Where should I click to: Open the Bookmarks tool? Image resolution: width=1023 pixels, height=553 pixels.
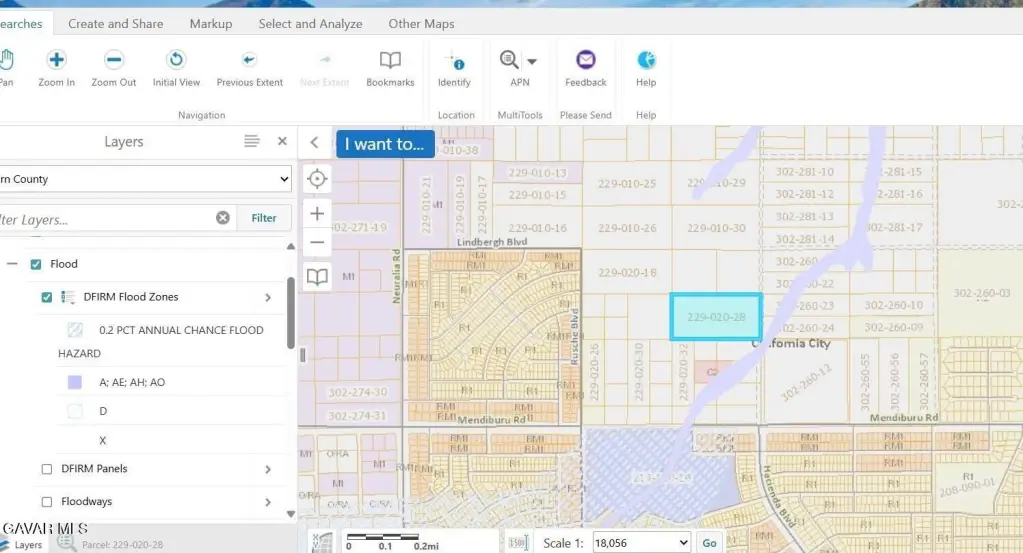pyautogui.click(x=390, y=60)
